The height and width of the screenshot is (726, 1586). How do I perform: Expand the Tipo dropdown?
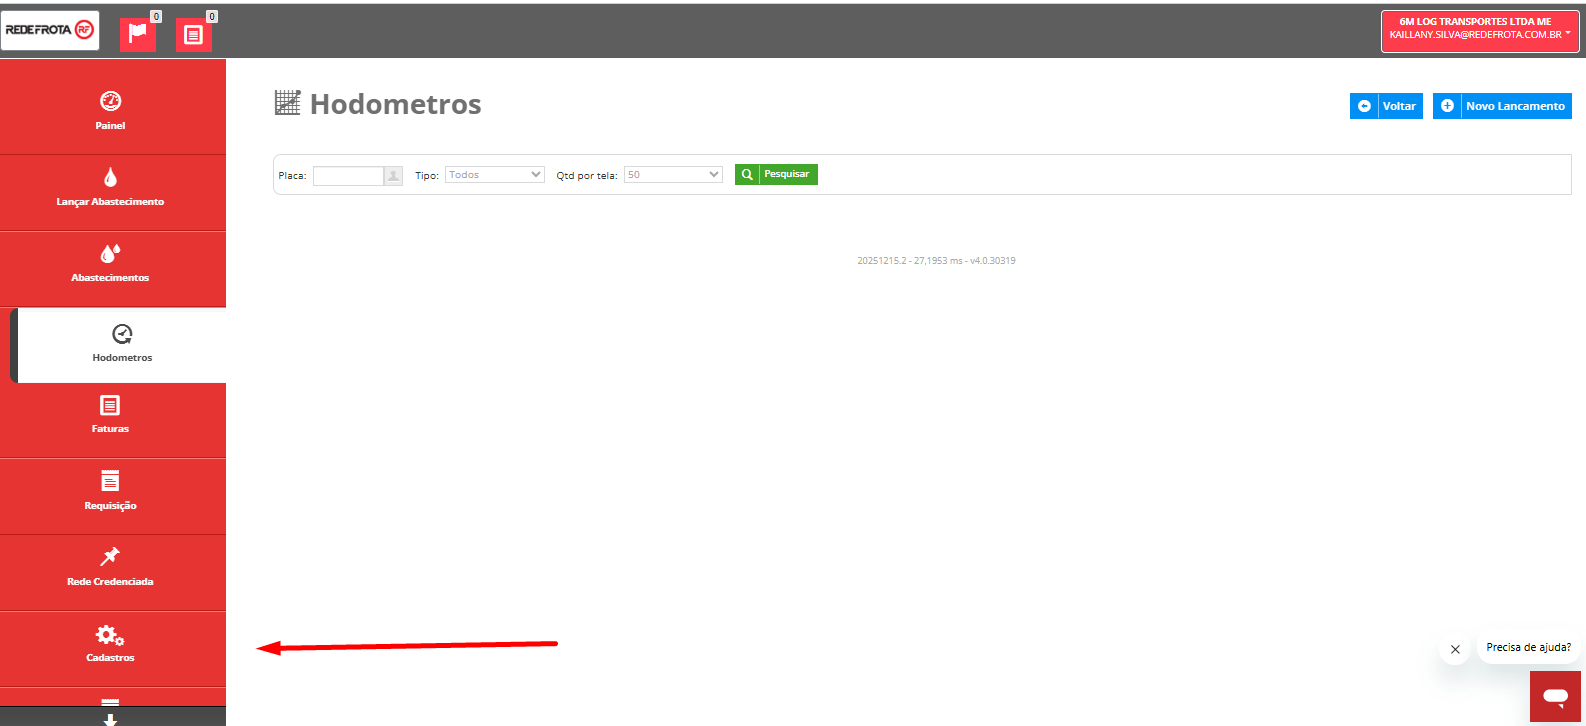pos(494,175)
